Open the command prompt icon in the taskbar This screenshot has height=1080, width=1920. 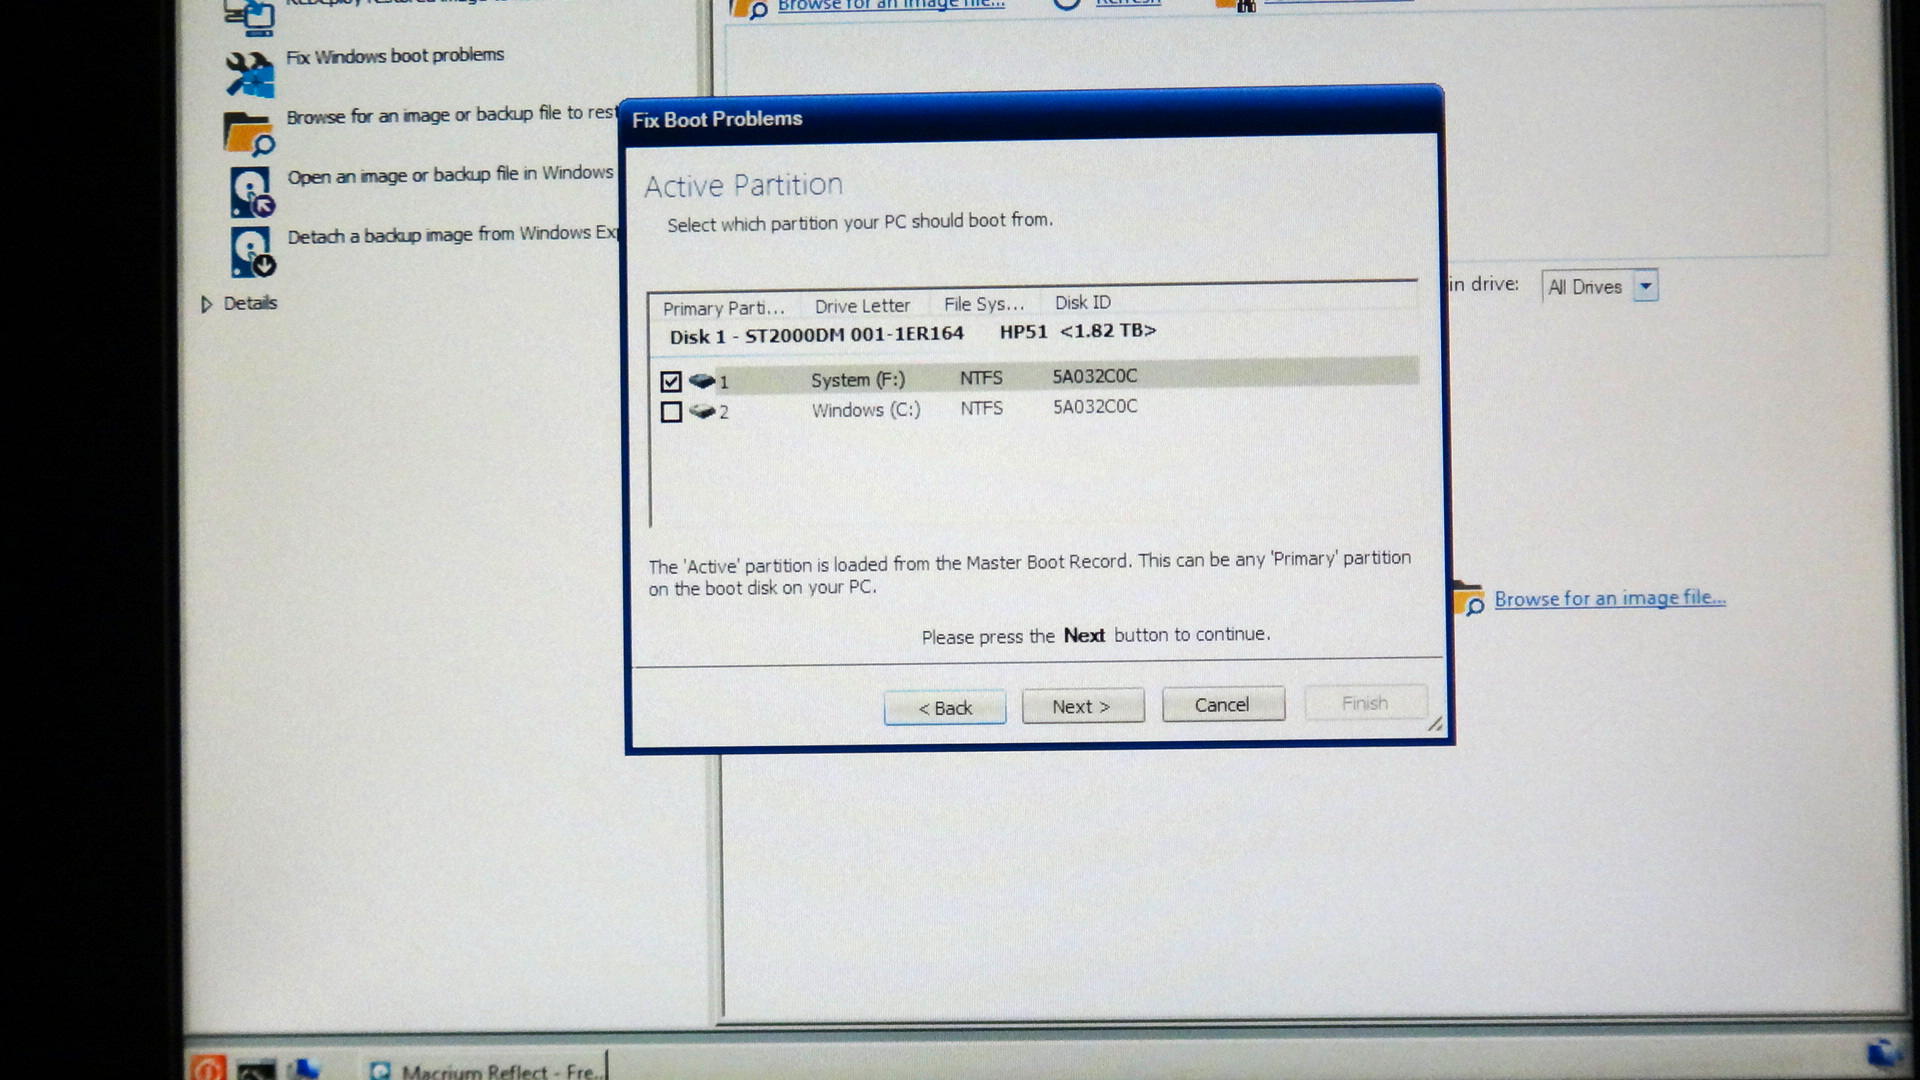(x=256, y=1070)
